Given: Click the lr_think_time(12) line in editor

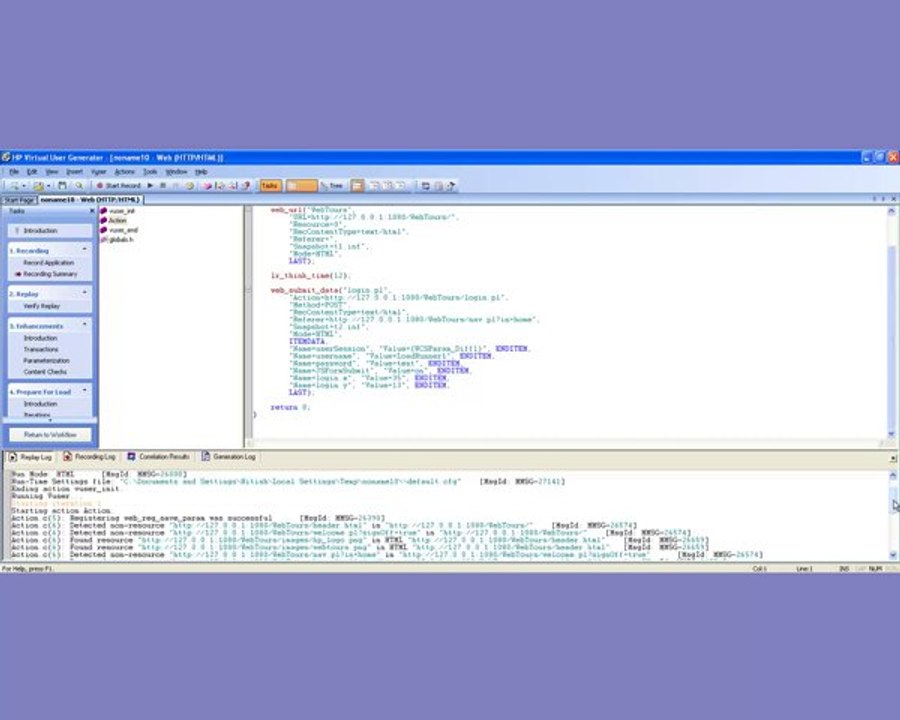Looking at the screenshot, I should coord(310,276).
